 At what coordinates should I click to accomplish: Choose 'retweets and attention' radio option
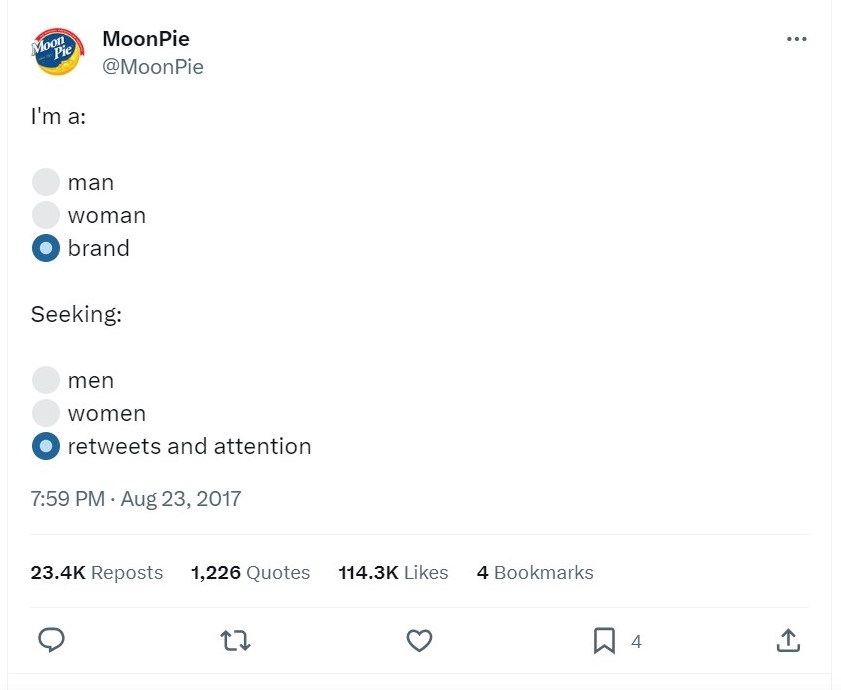point(46,446)
